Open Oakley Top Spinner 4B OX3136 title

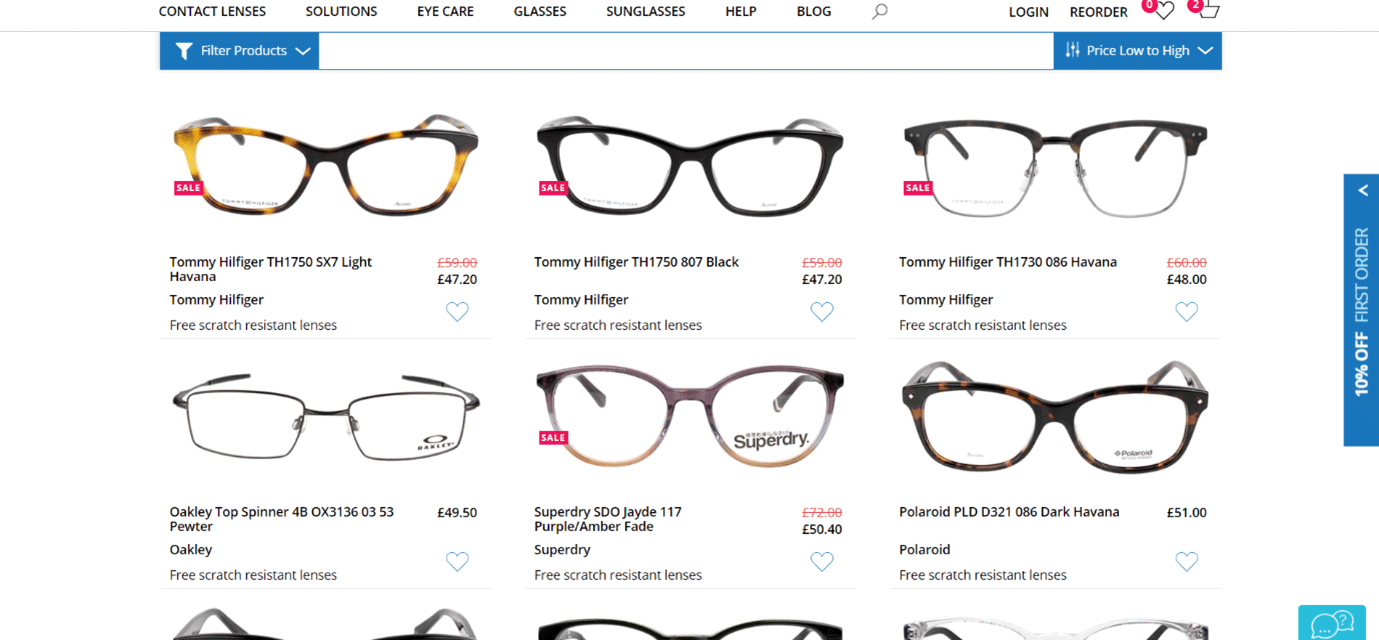[x=282, y=519]
